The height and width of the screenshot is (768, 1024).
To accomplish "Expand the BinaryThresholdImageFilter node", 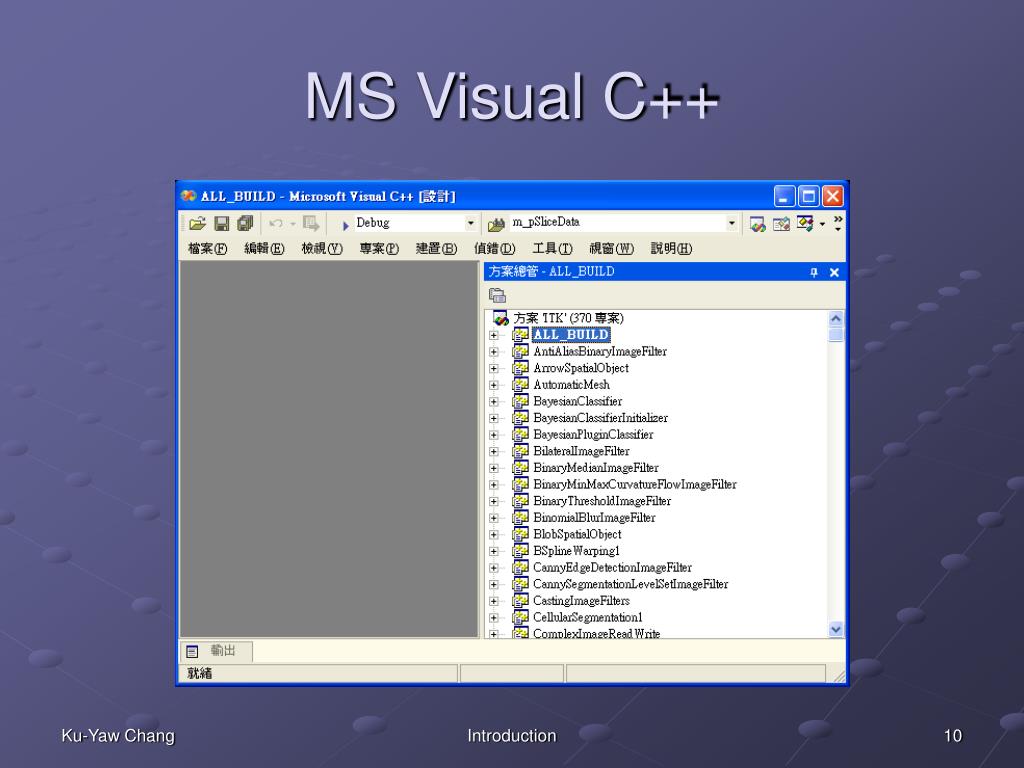I will [x=494, y=502].
